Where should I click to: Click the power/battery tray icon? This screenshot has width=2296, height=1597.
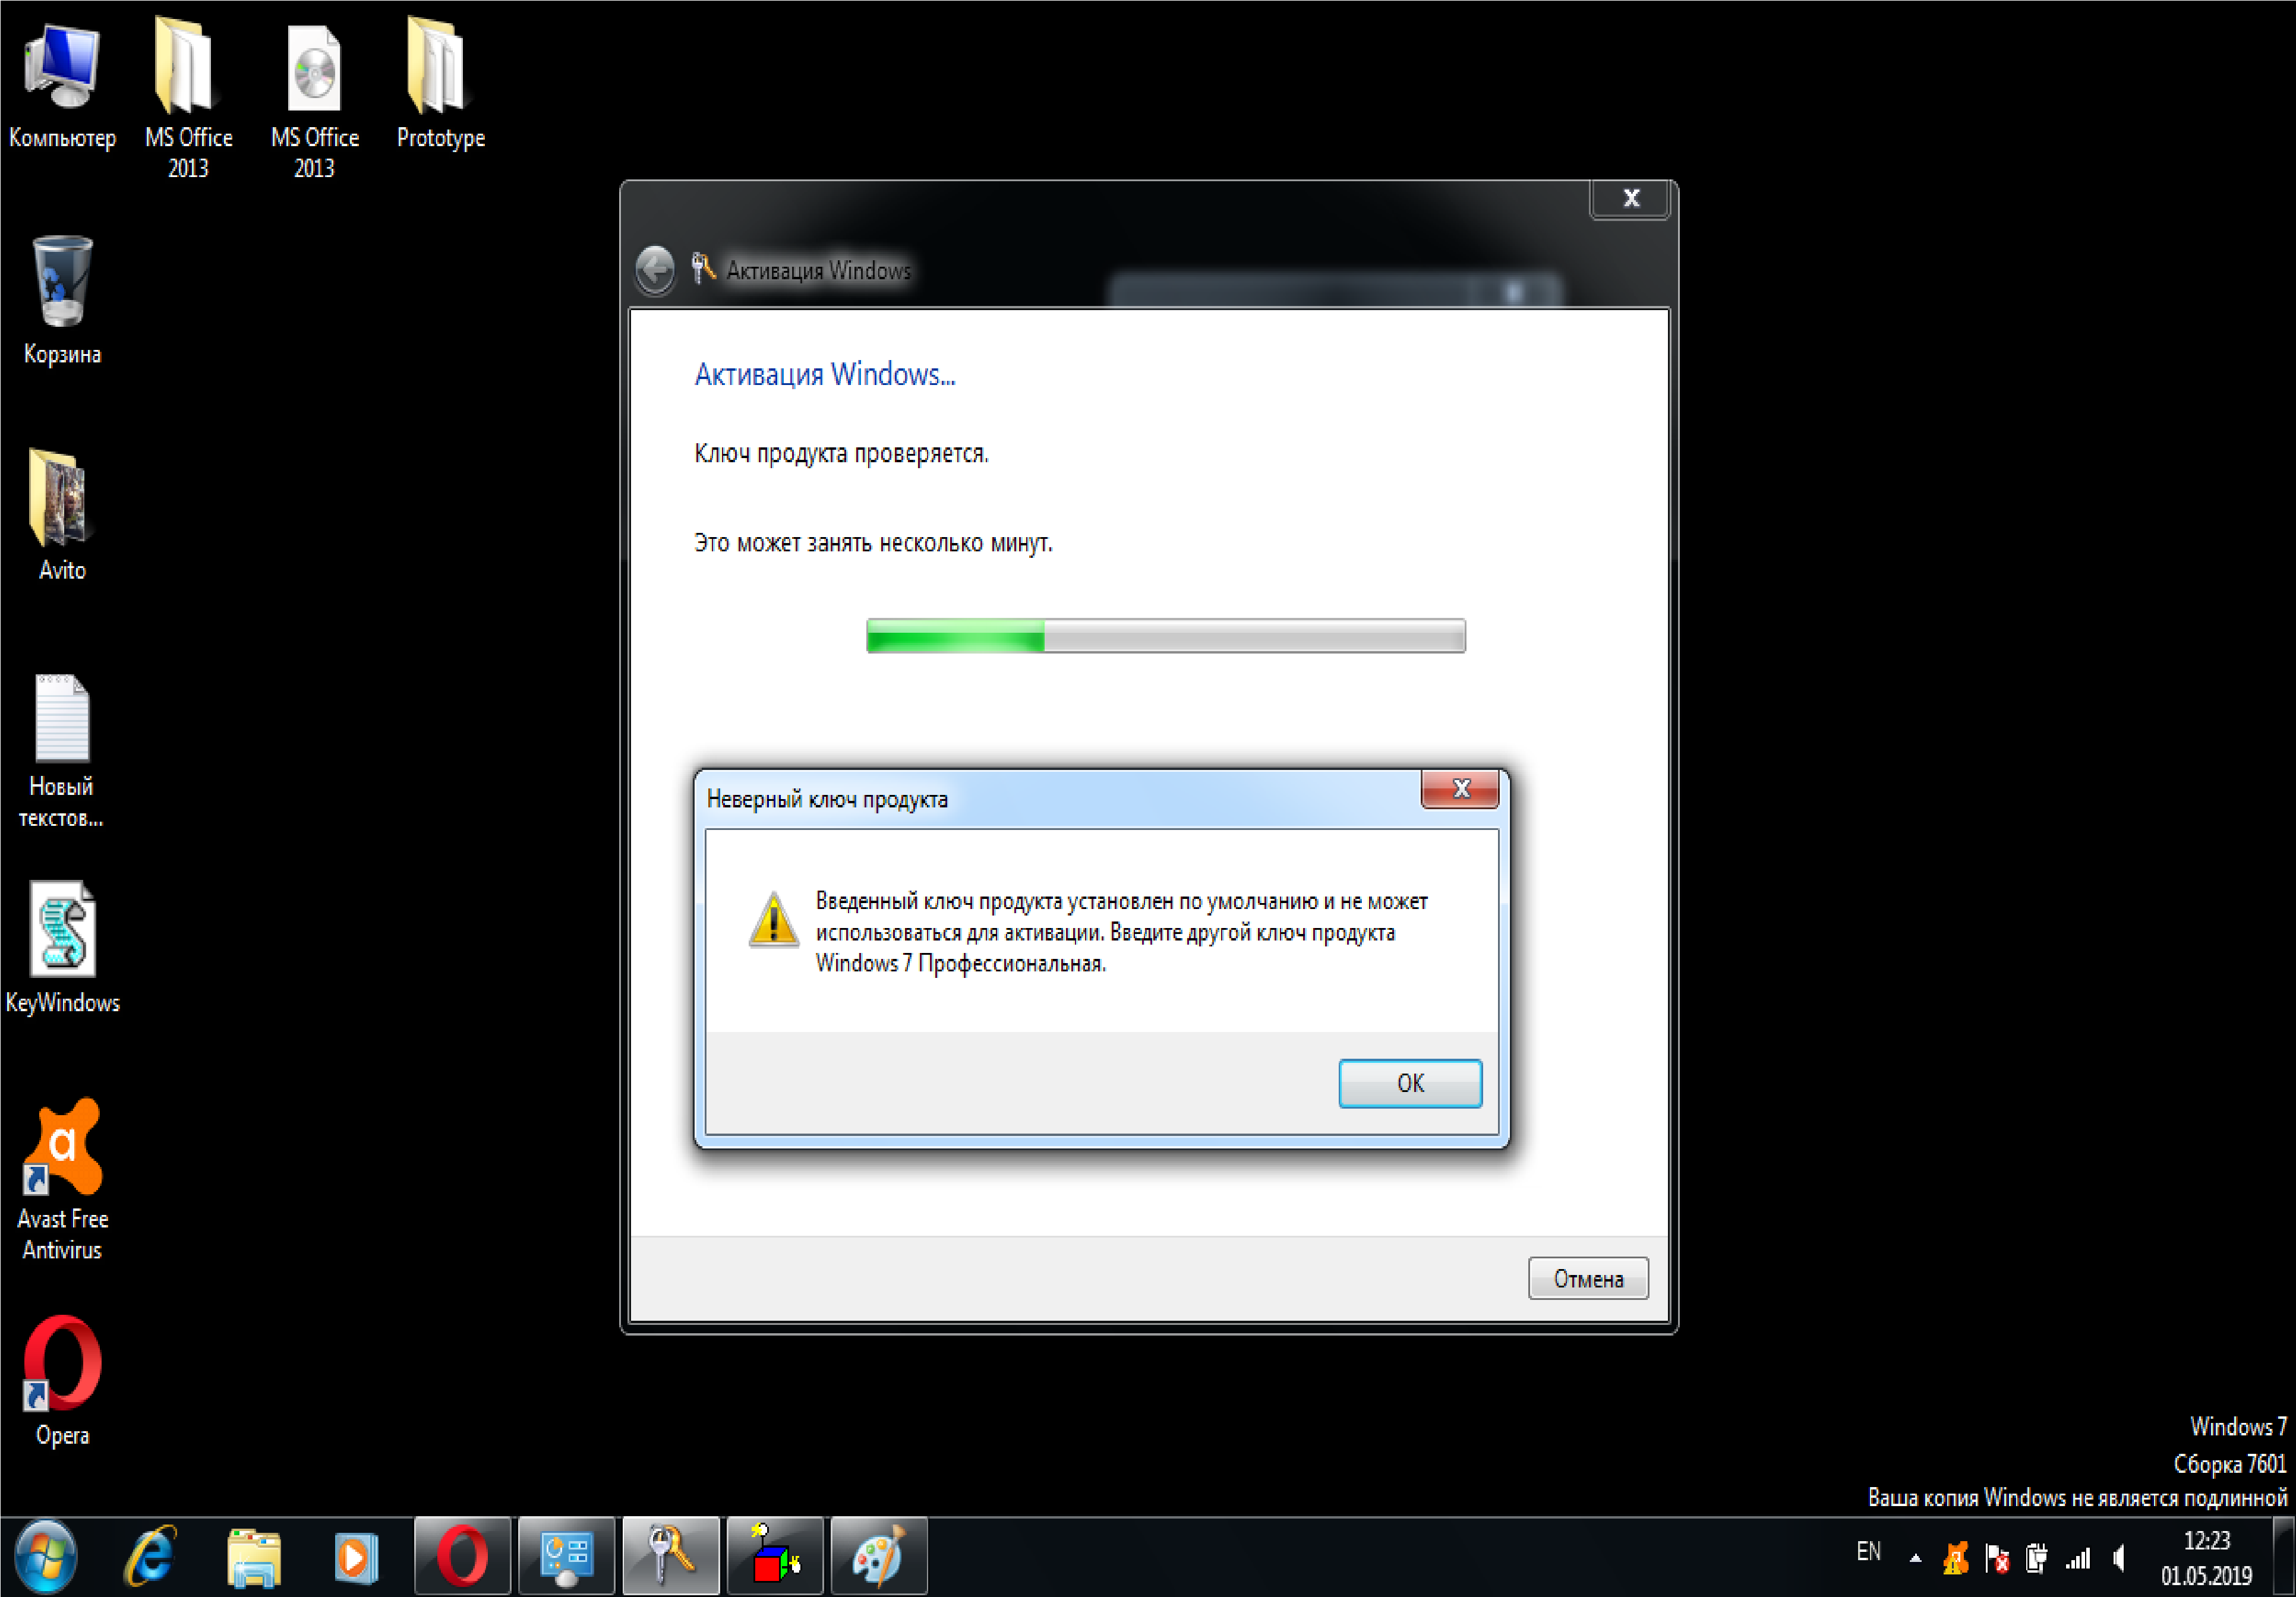(2036, 1558)
